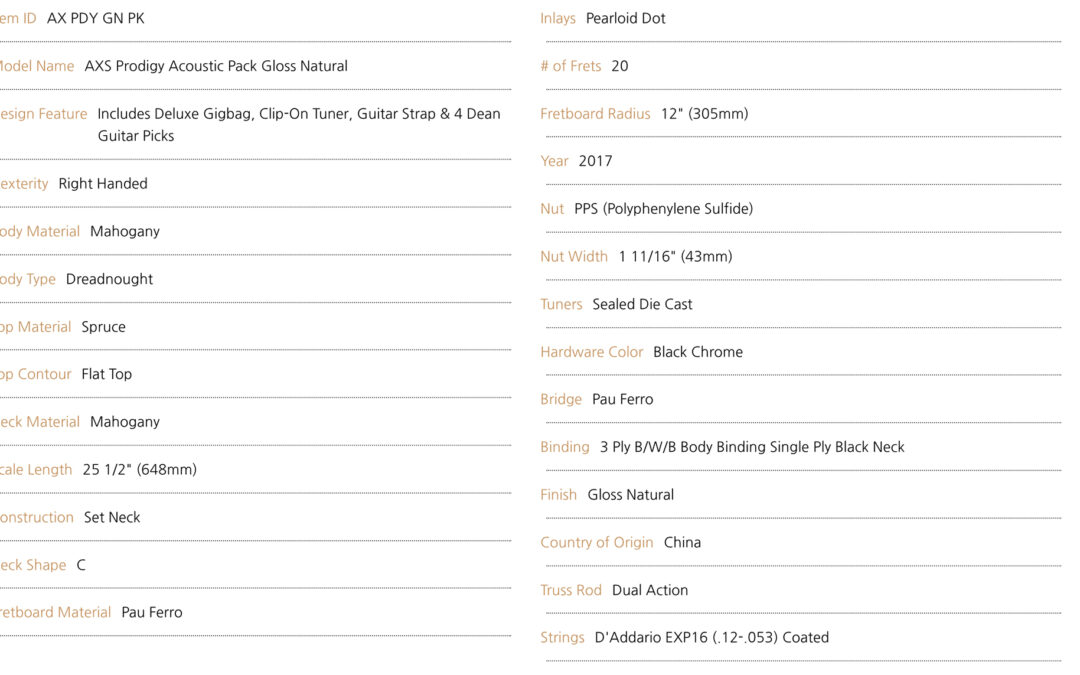This screenshot has height=675, width=1080.
Task: Click the Scale Length 25 1/2" value
Action: [140, 470]
